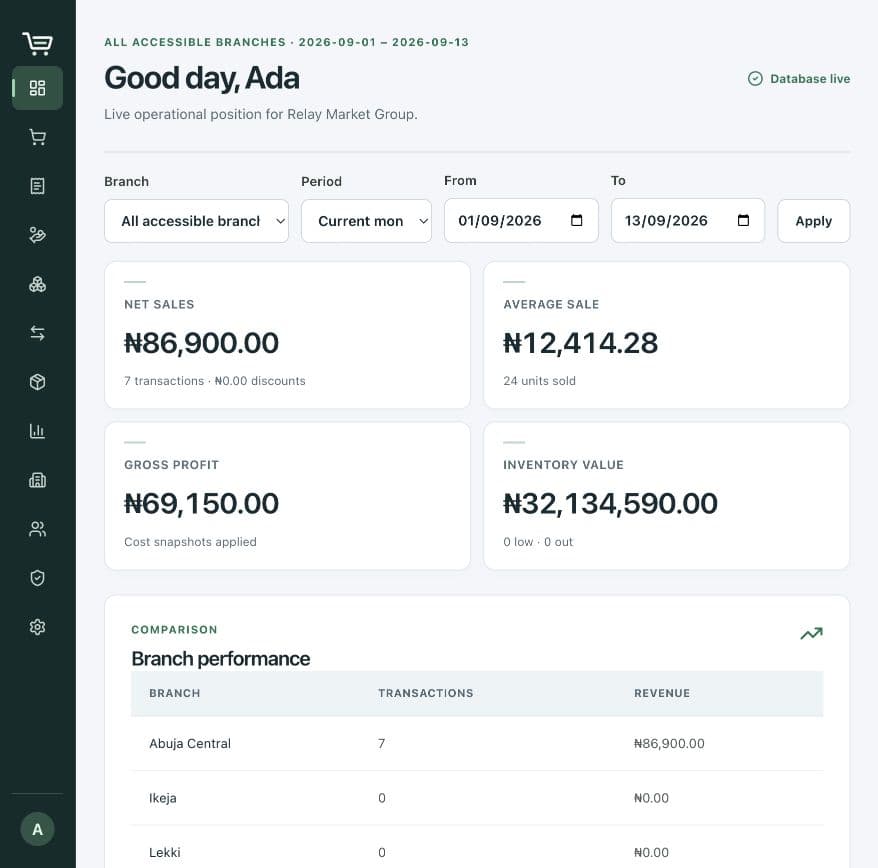The width and height of the screenshot is (878, 868).
Task: Open the Period dropdown showing Current month
Action: [366, 221]
